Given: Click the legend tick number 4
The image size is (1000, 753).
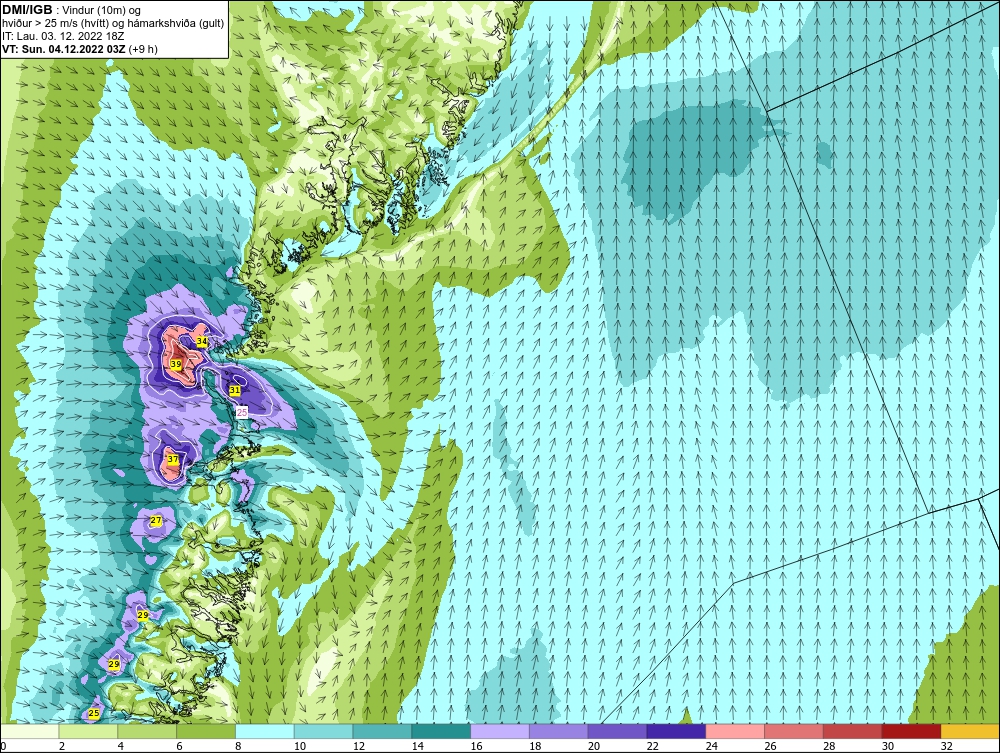Looking at the screenshot, I should tap(121, 746).
